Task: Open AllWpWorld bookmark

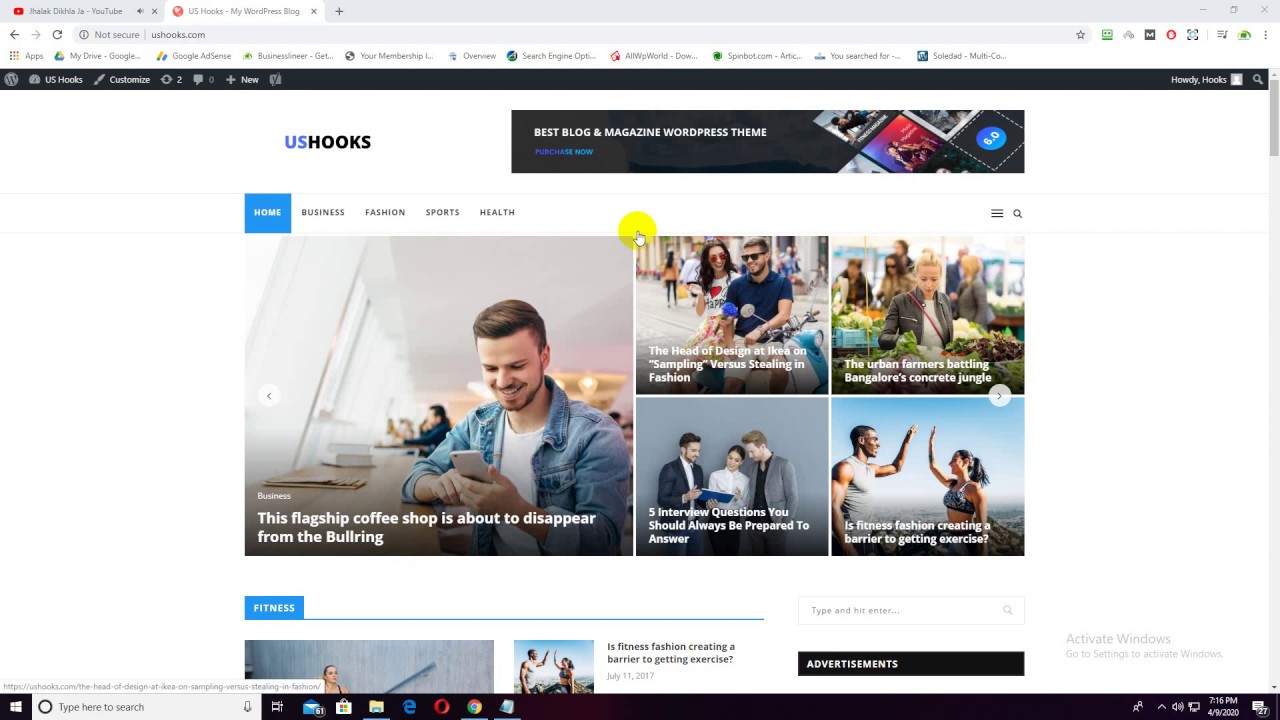Action: pos(654,56)
